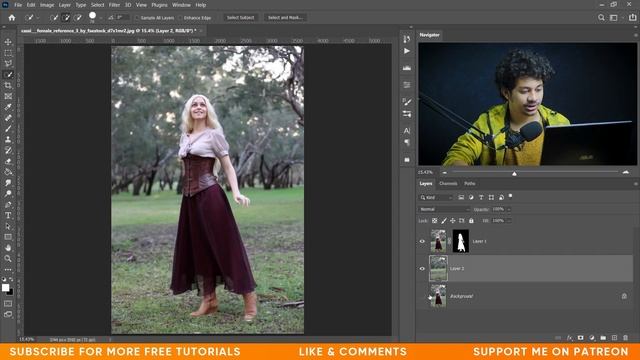
Task: Select the Path Selection tool
Action: point(8,226)
